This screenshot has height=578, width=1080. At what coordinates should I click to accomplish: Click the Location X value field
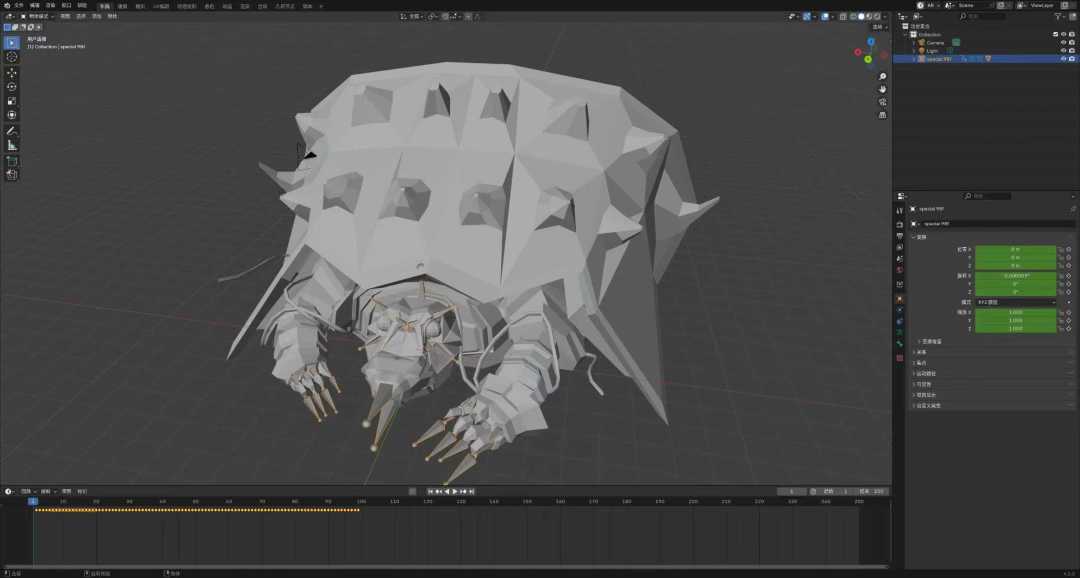point(1015,249)
